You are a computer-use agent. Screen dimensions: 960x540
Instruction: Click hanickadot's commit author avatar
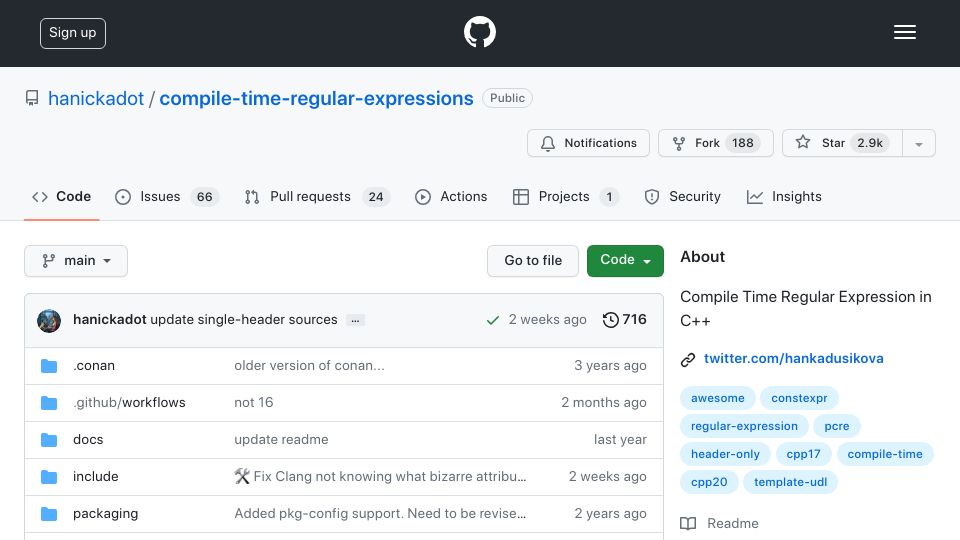(x=49, y=320)
